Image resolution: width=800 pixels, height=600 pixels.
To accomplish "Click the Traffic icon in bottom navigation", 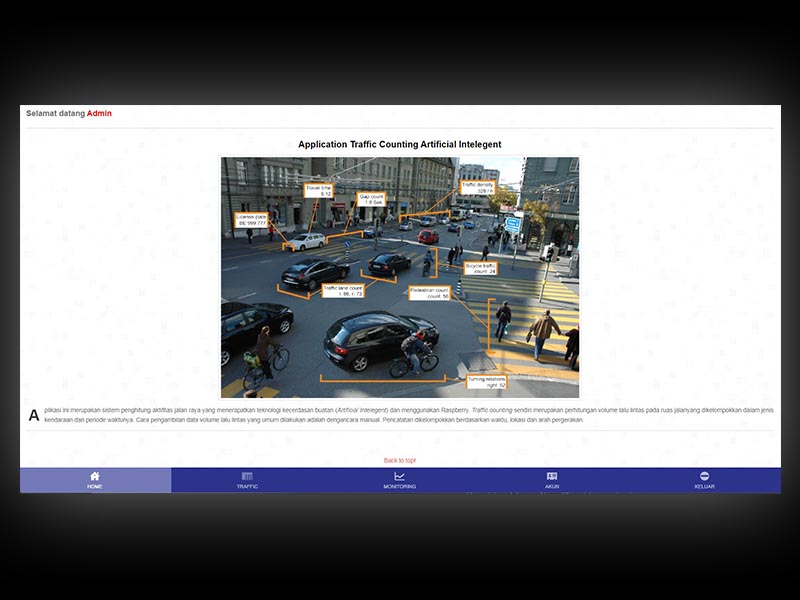I will [x=247, y=476].
